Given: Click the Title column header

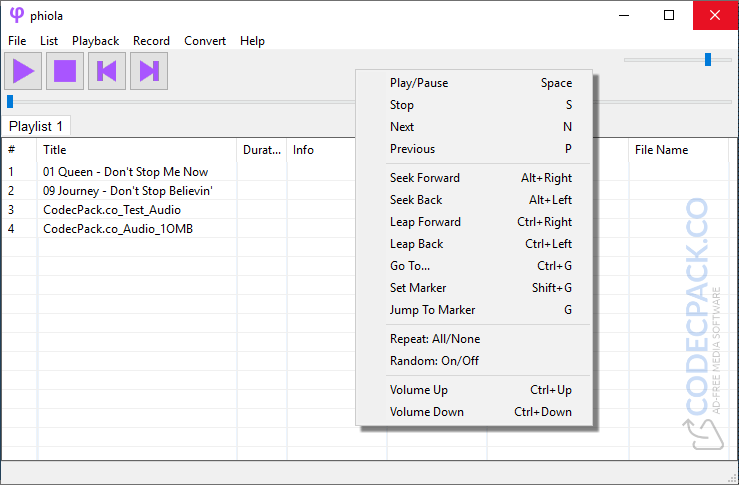Looking at the screenshot, I should pos(137,150).
